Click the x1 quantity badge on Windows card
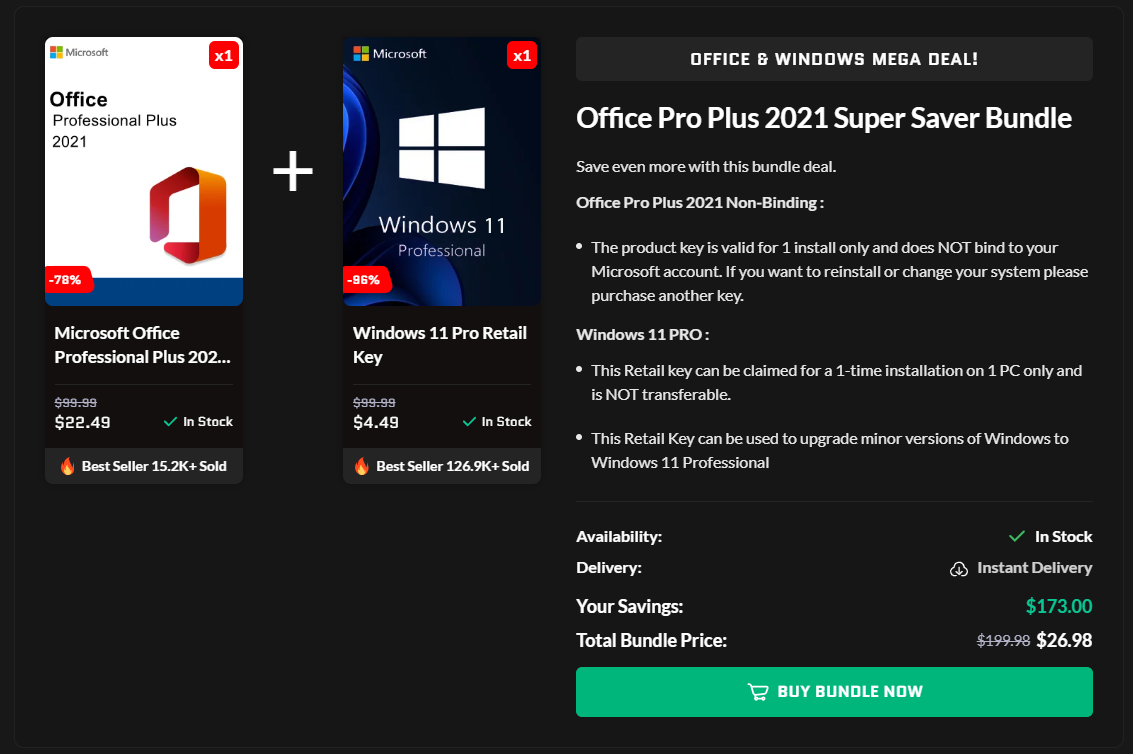This screenshot has width=1133, height=754. coord(521,56)
